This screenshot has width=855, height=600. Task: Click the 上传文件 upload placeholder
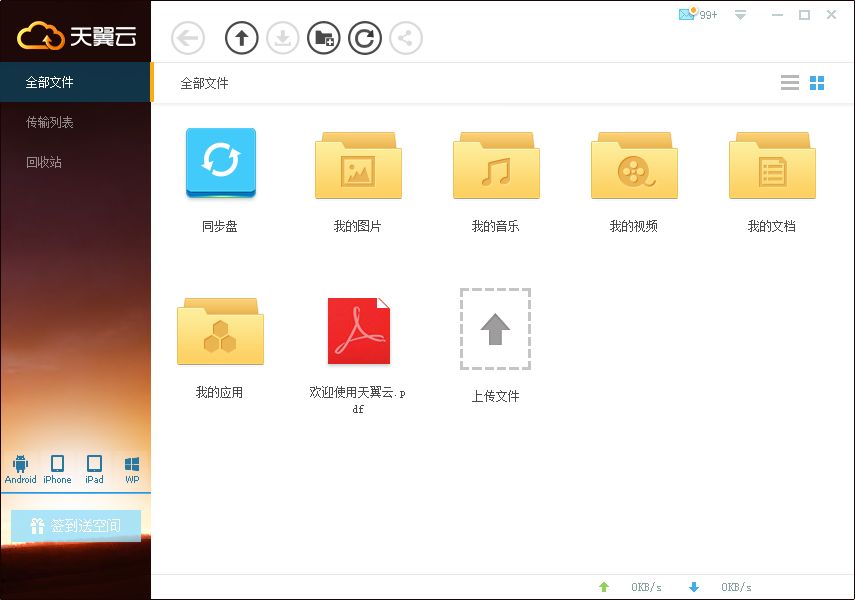pyautogui.click(x=495, y=346)
